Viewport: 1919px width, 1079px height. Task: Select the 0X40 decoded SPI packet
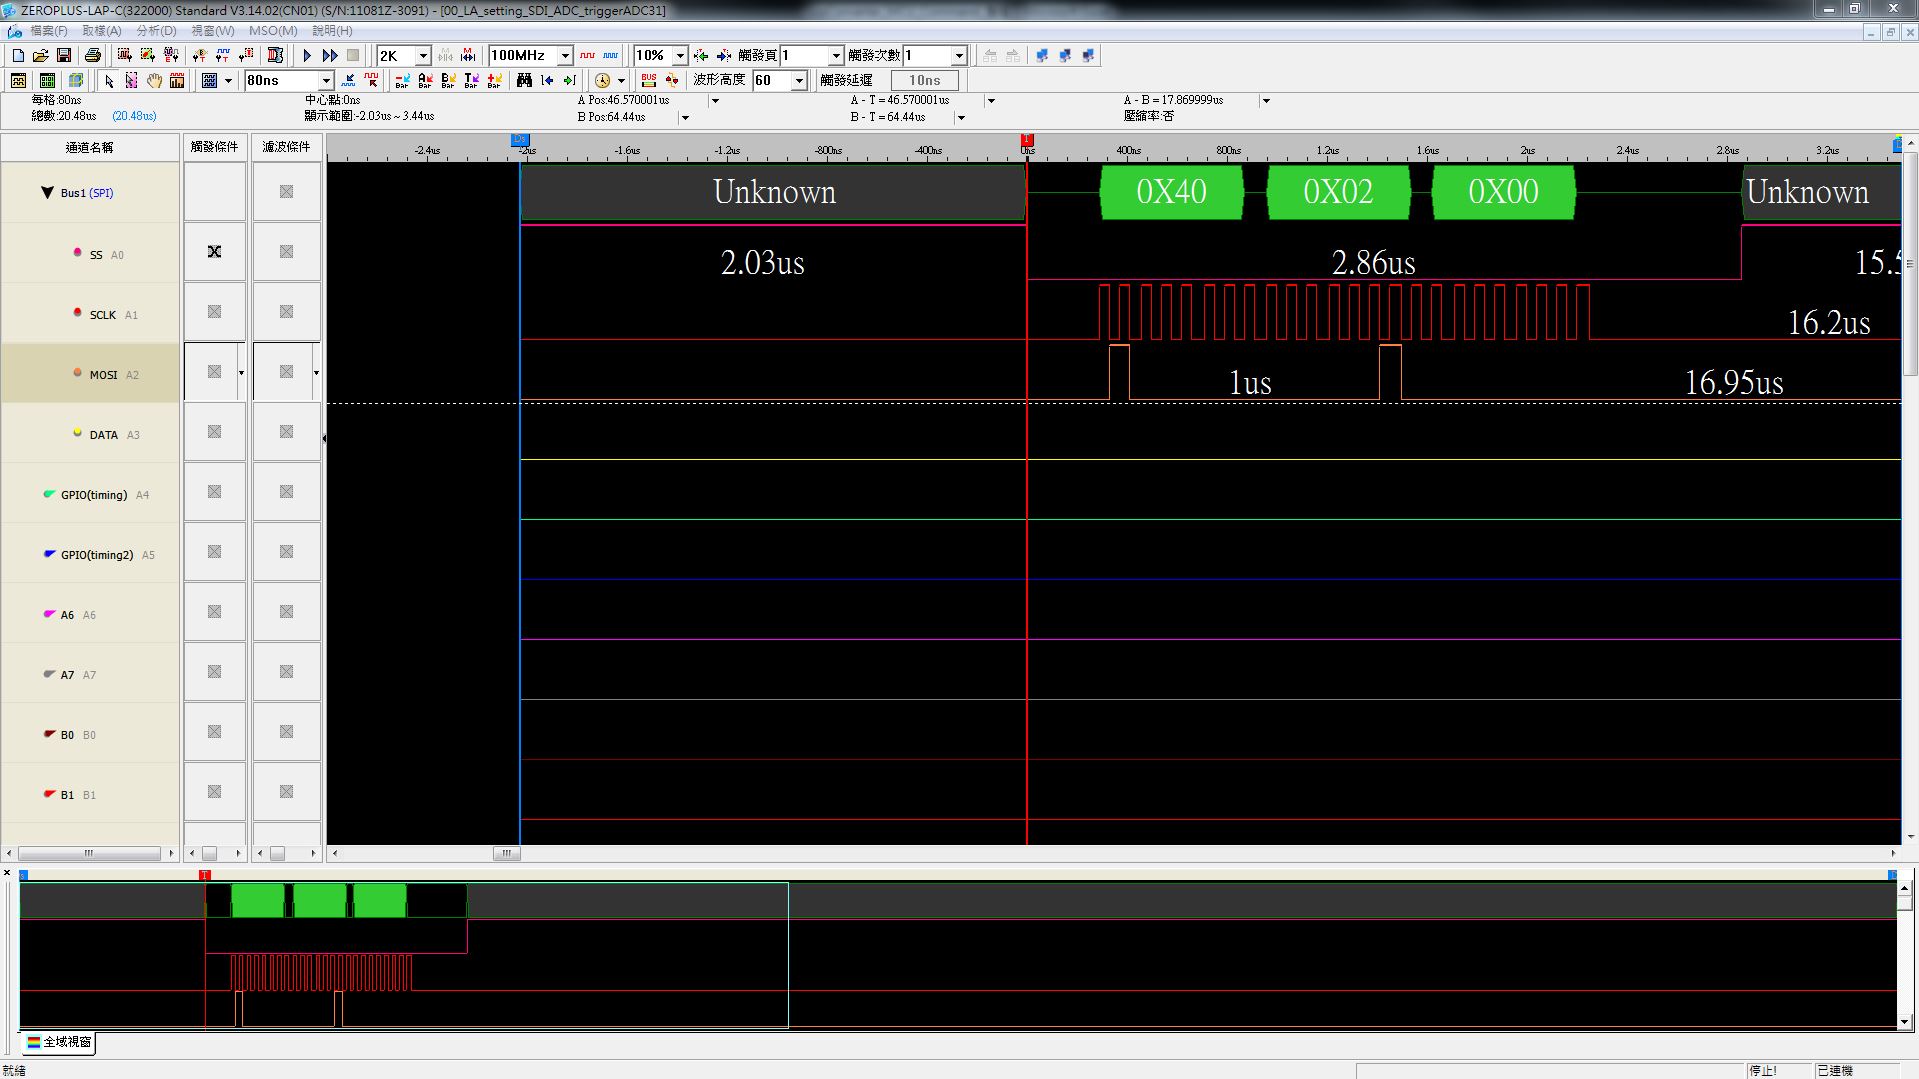pos(1171,192)
